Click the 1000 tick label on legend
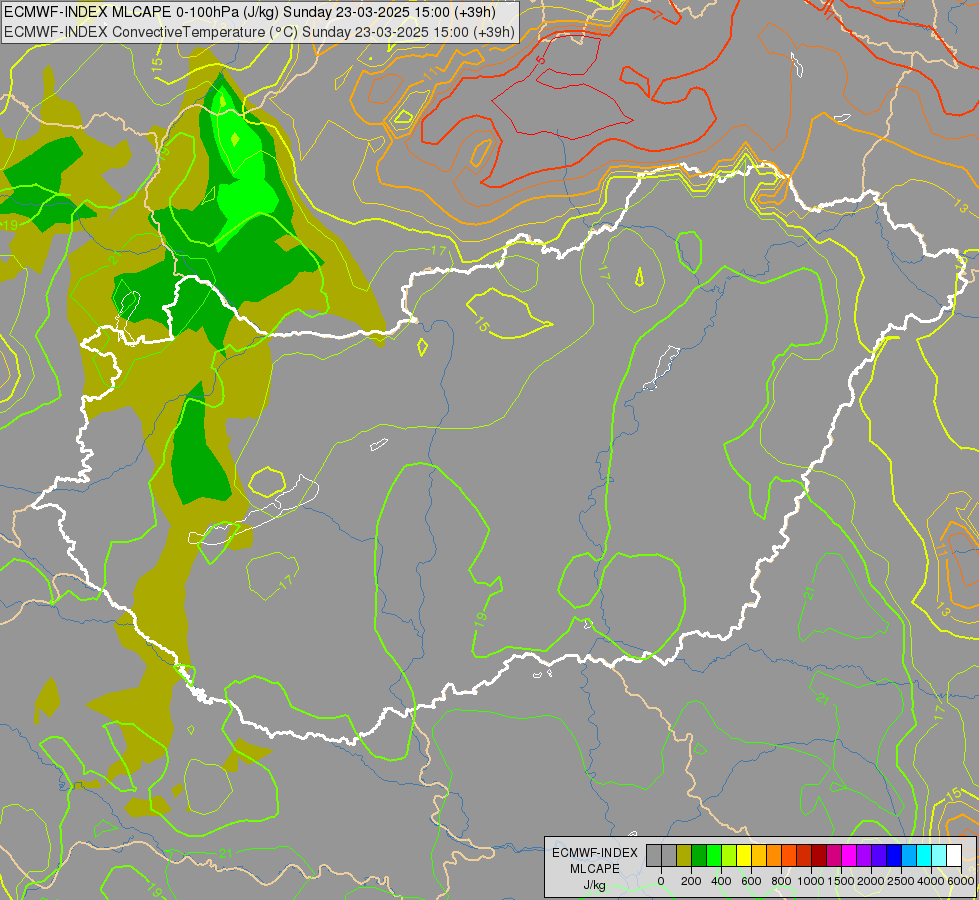This screenshot has height=900, width=979. [x=811, y=881]
